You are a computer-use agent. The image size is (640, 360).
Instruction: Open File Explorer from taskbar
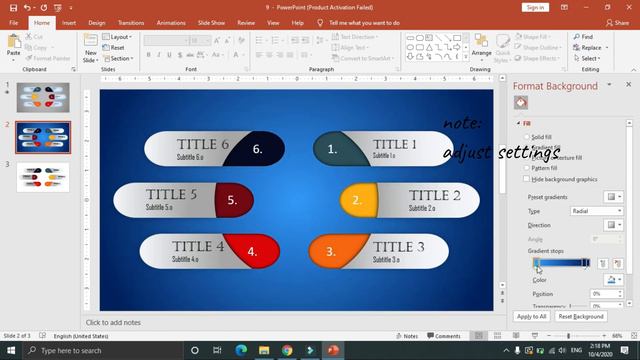click(x=264, y=350)
